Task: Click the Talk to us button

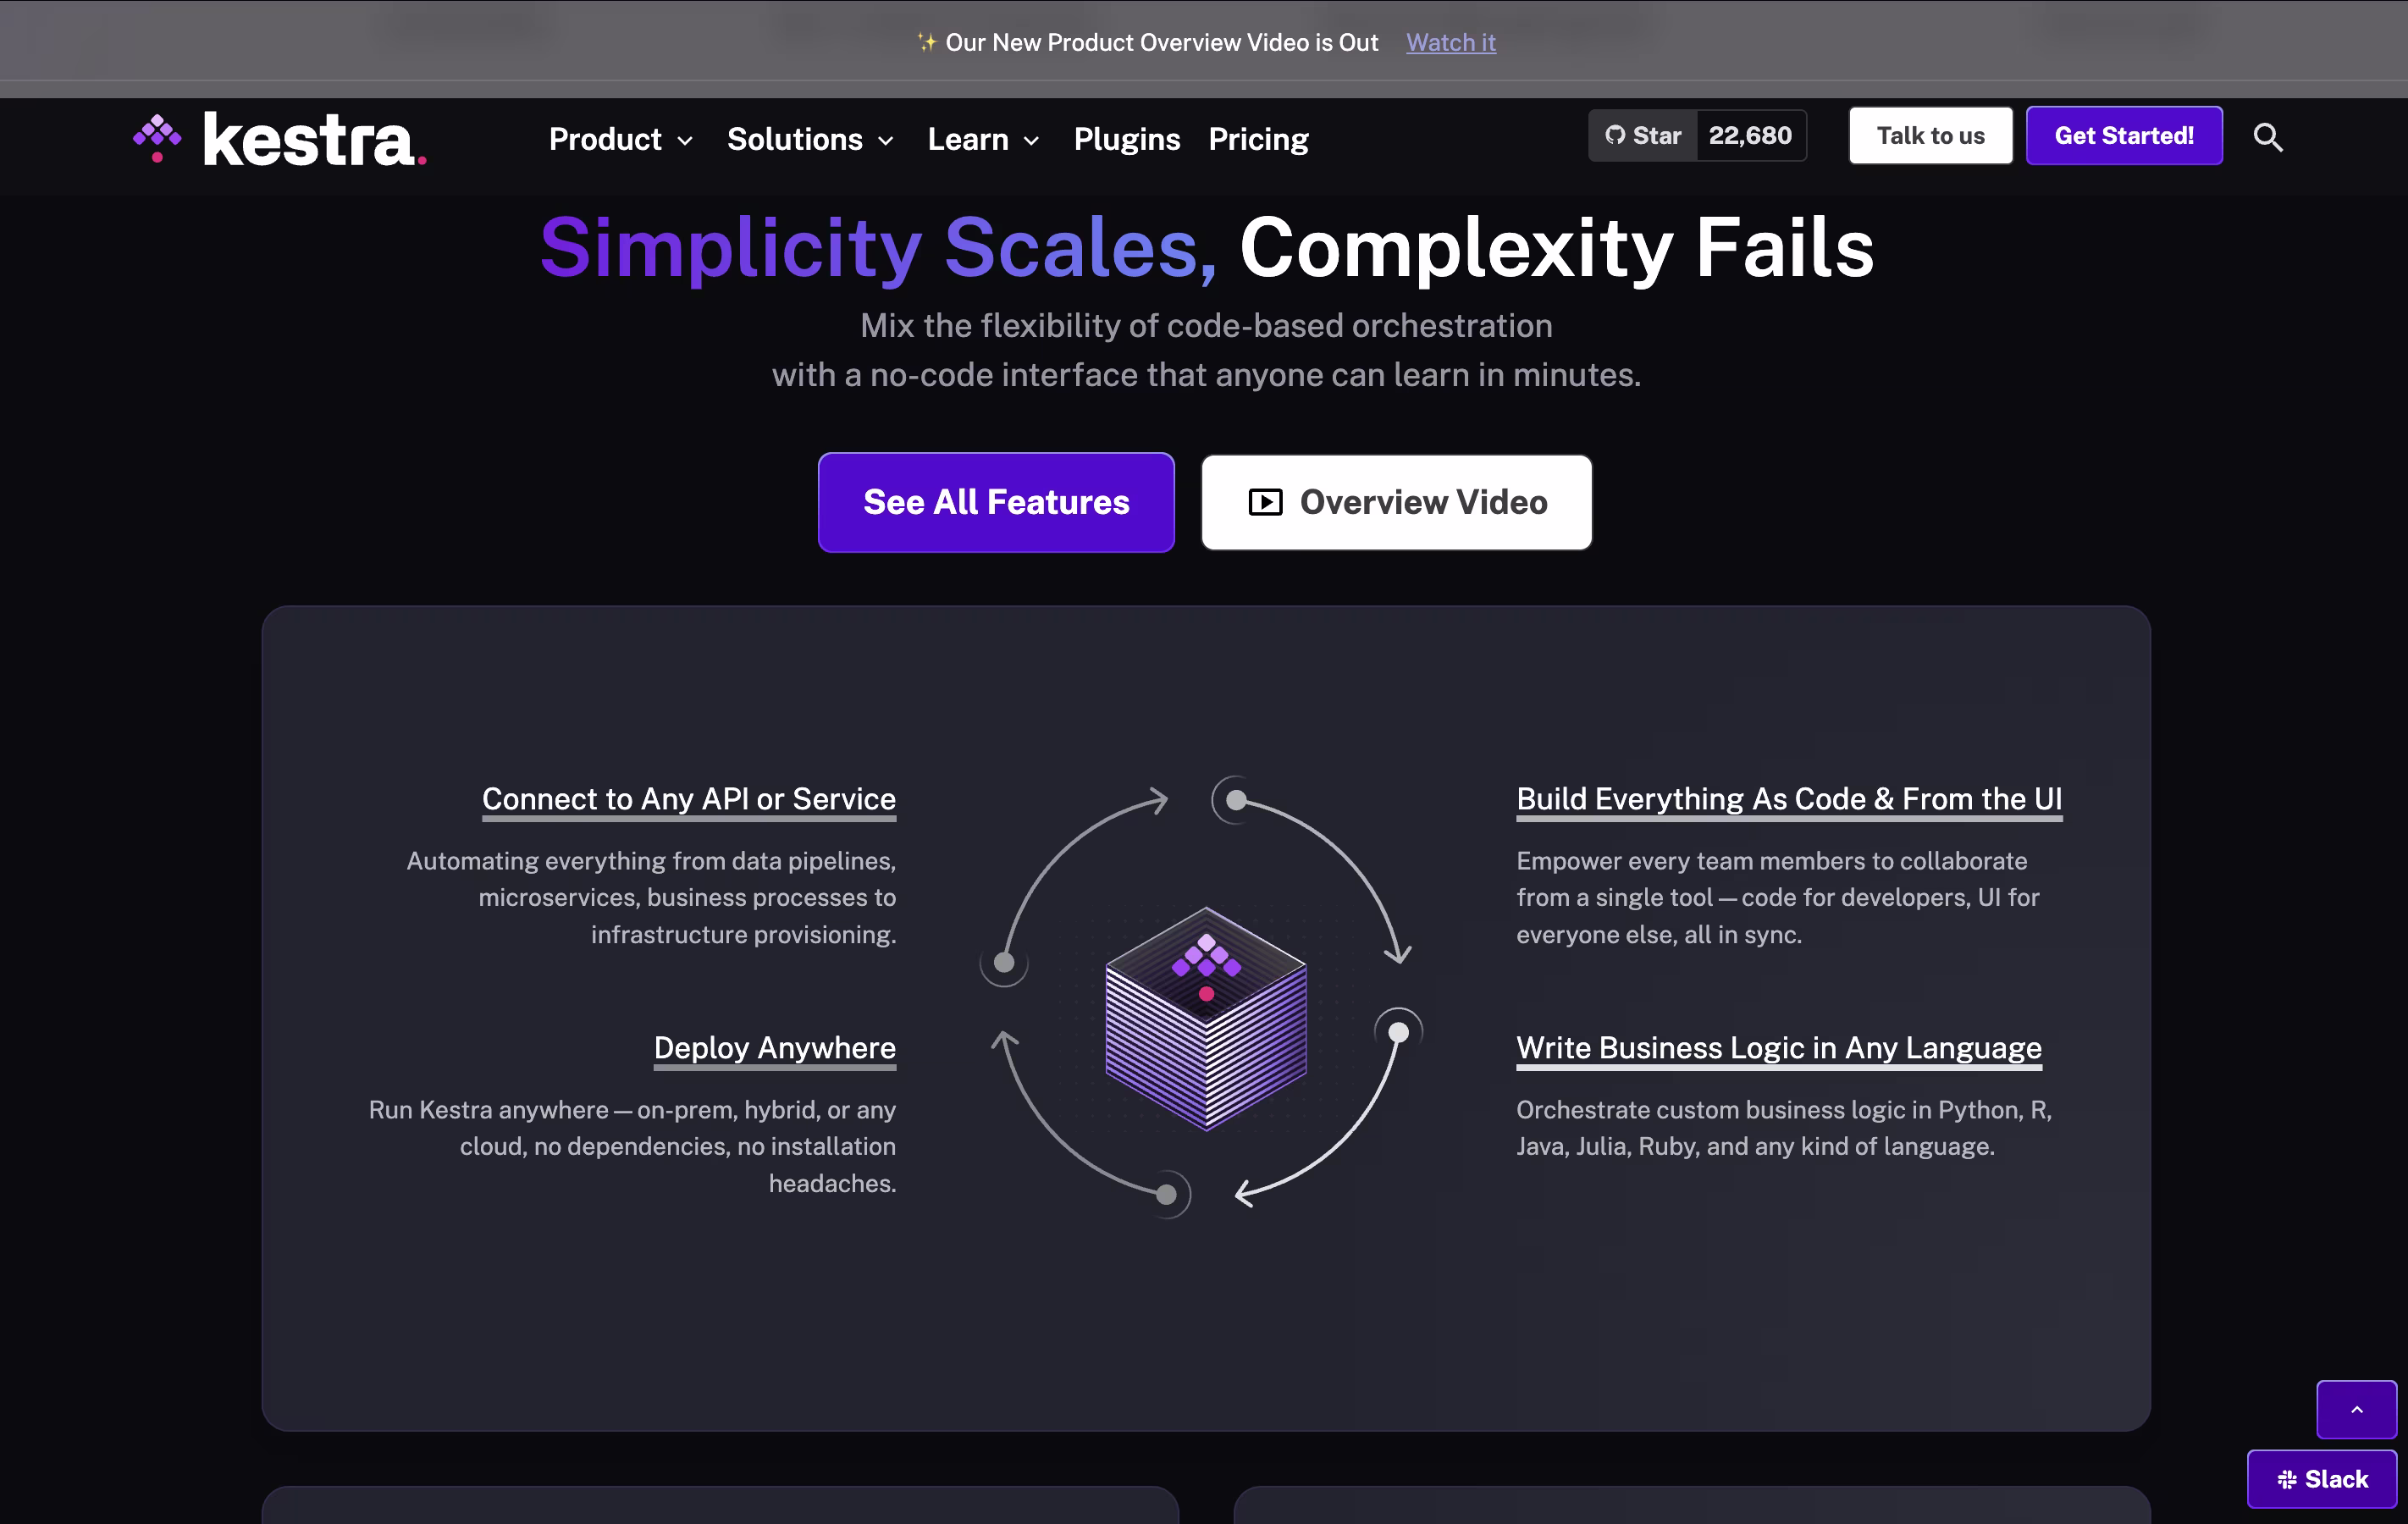Action: click(x=1930, y=136)
